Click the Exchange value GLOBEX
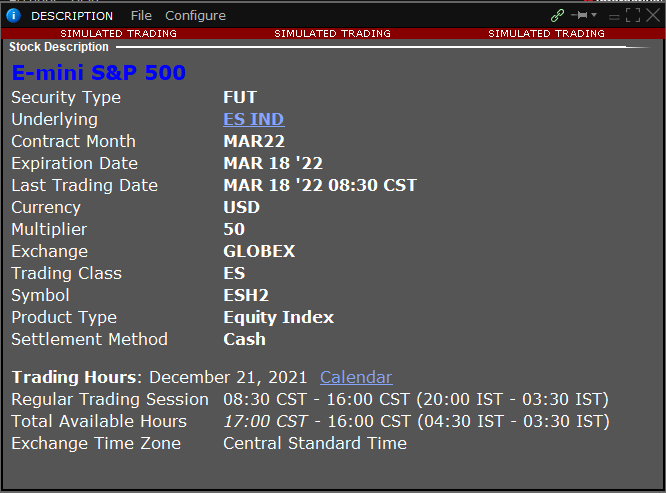Image resolution: width=666 pixels, height=493 pixels. [x=259, y=251]
